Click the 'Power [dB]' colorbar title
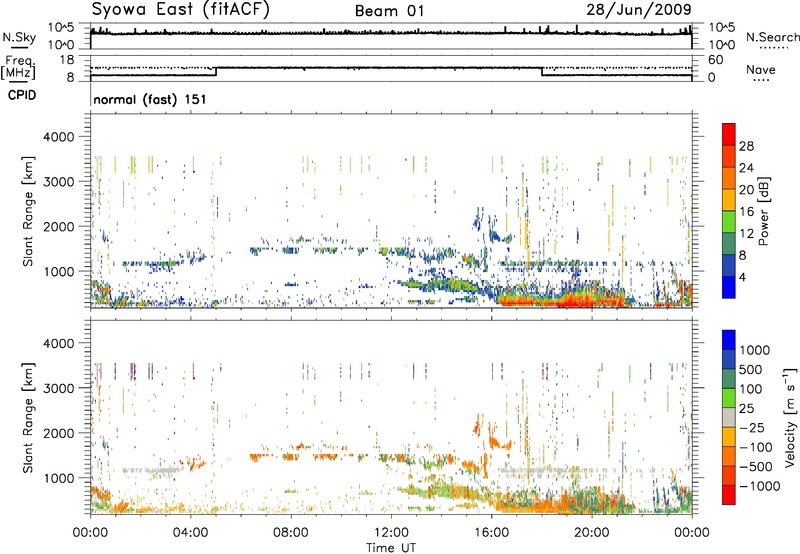 coord(763,212)
